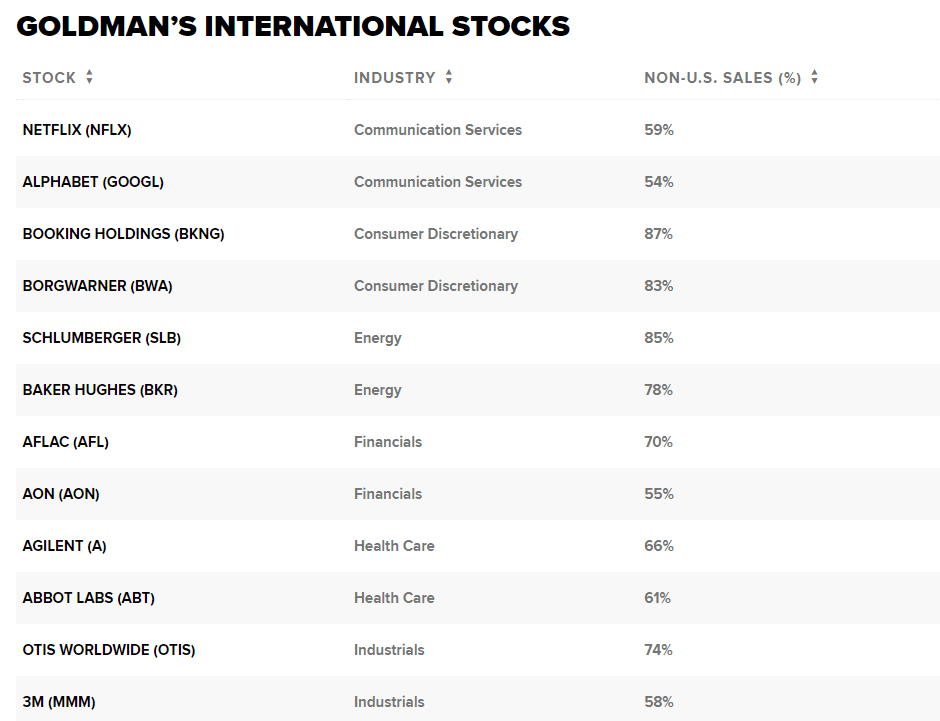Sort table by the Stock sort arrows
The width and height of the screenshot is (940, 721).
point(89,77)
